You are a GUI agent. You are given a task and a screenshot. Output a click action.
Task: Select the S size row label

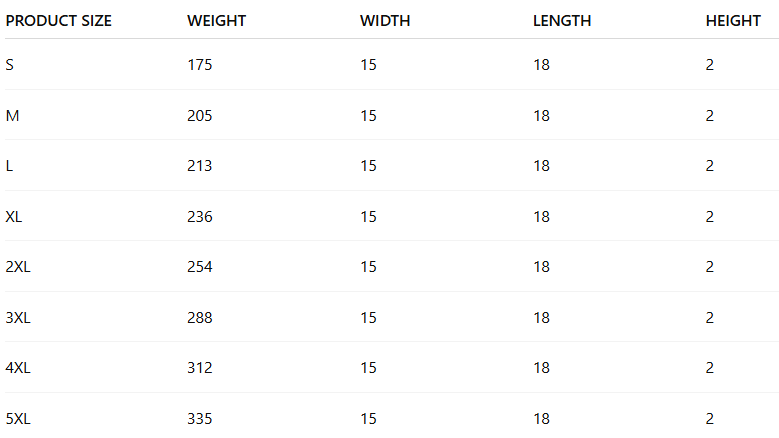(x=10, y=65)
